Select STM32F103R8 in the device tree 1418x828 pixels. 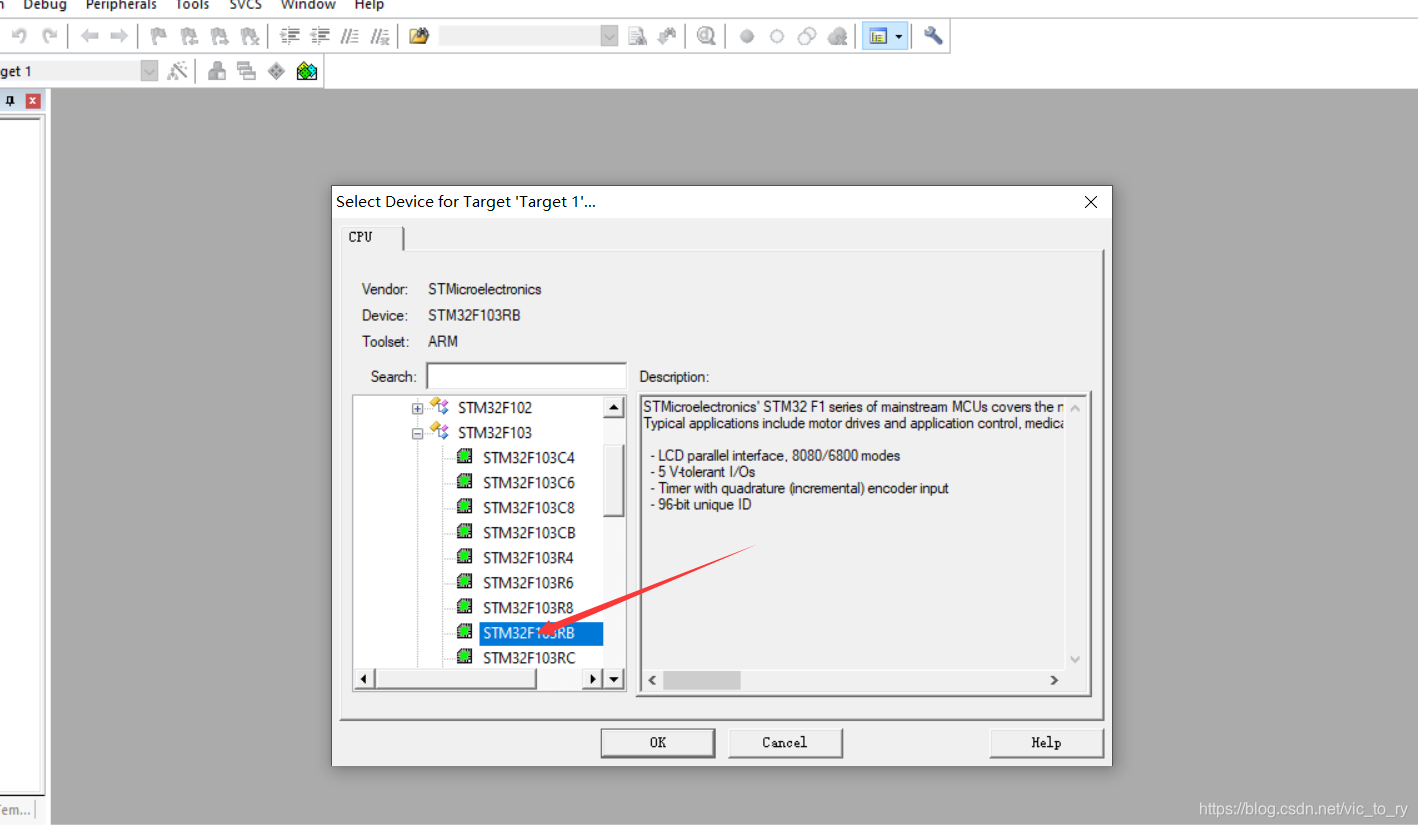[528, 608]
